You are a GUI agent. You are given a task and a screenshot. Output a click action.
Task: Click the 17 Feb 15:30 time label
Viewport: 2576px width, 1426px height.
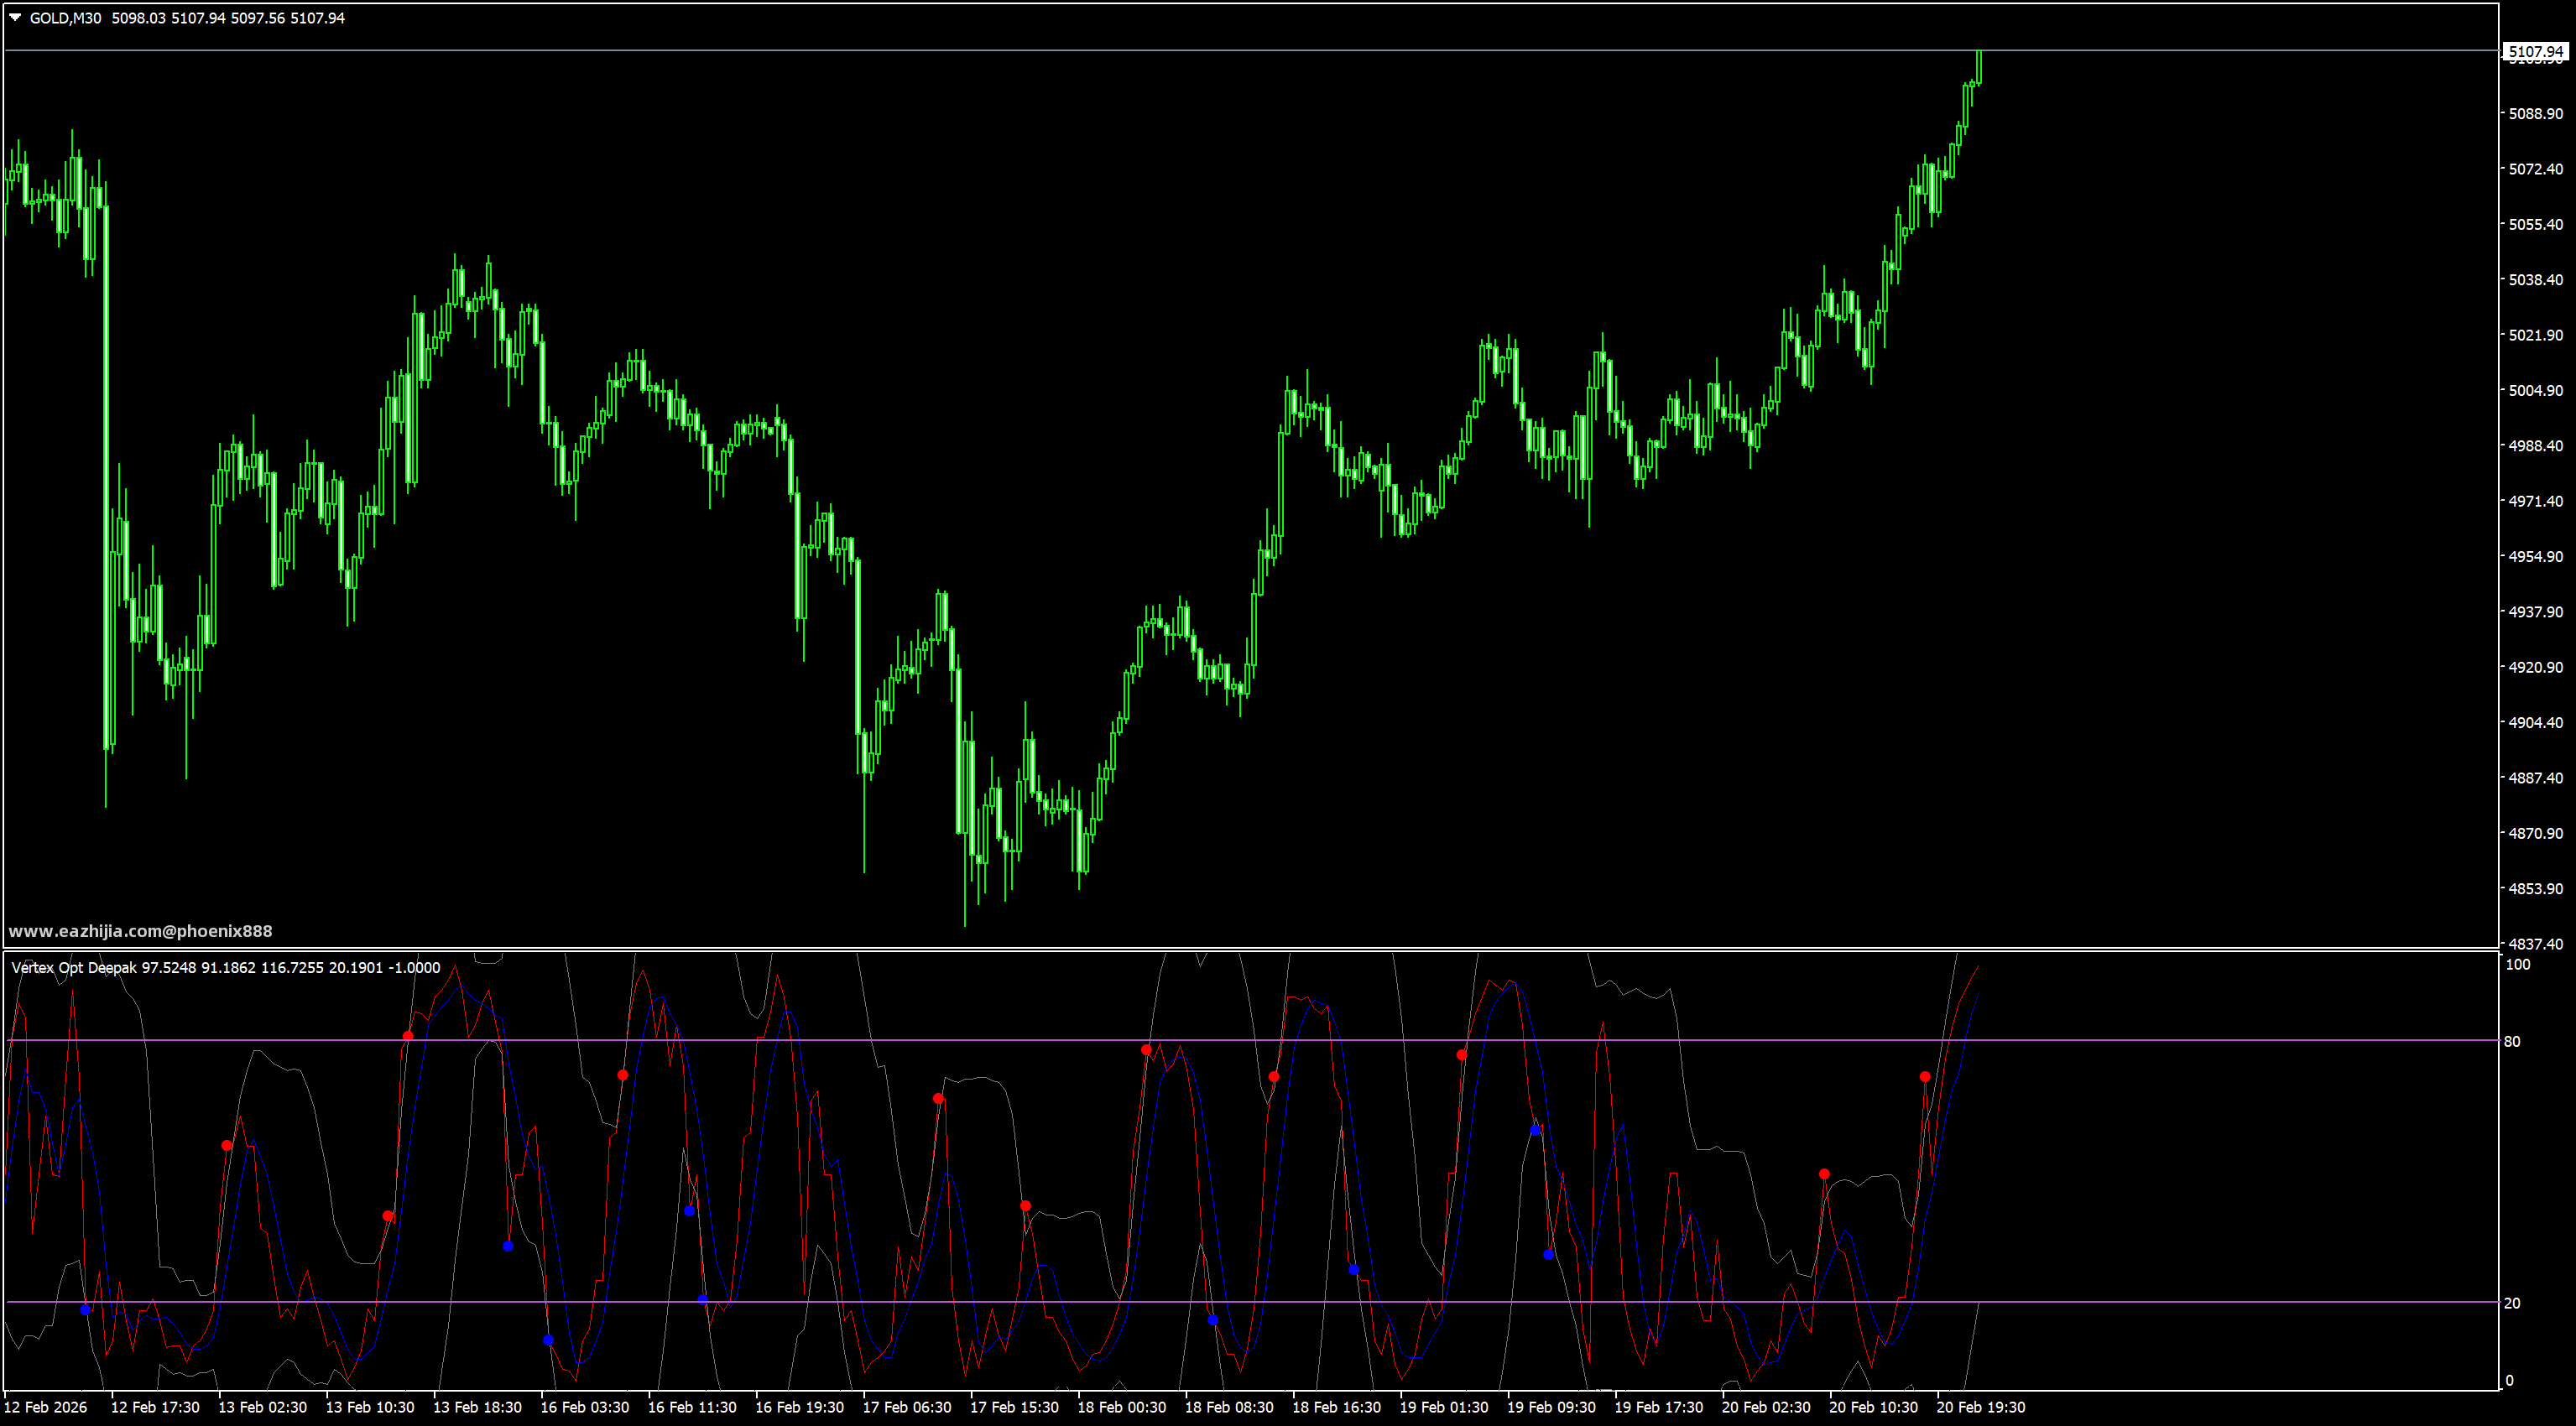[1014, 1407]
